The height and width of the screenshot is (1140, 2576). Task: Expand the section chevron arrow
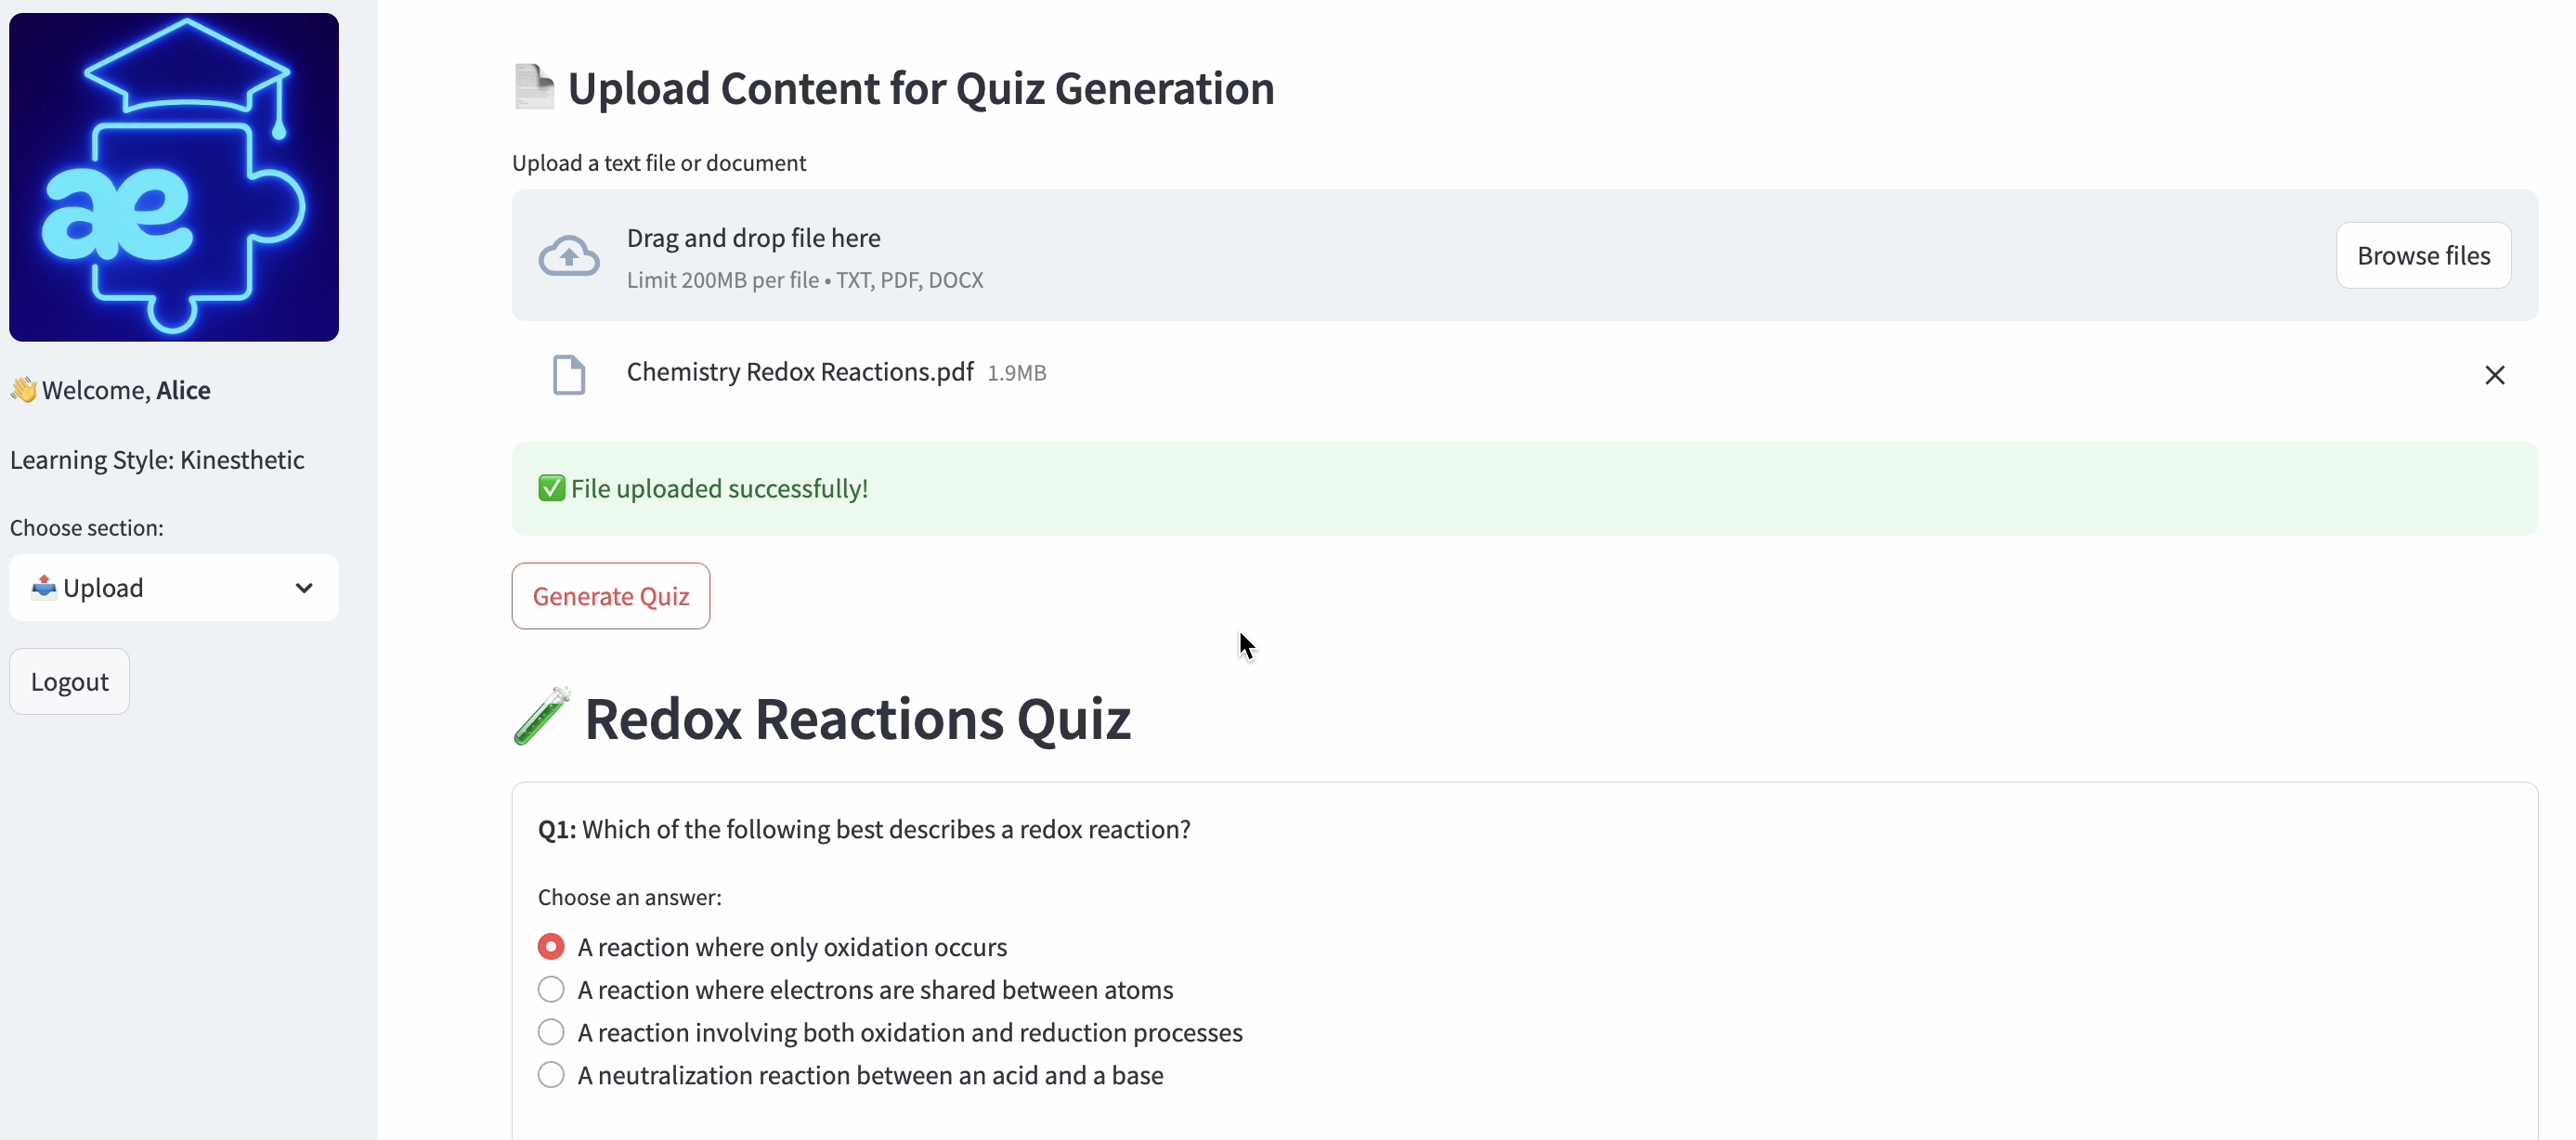pyautogui.click(x=304, y=588)
